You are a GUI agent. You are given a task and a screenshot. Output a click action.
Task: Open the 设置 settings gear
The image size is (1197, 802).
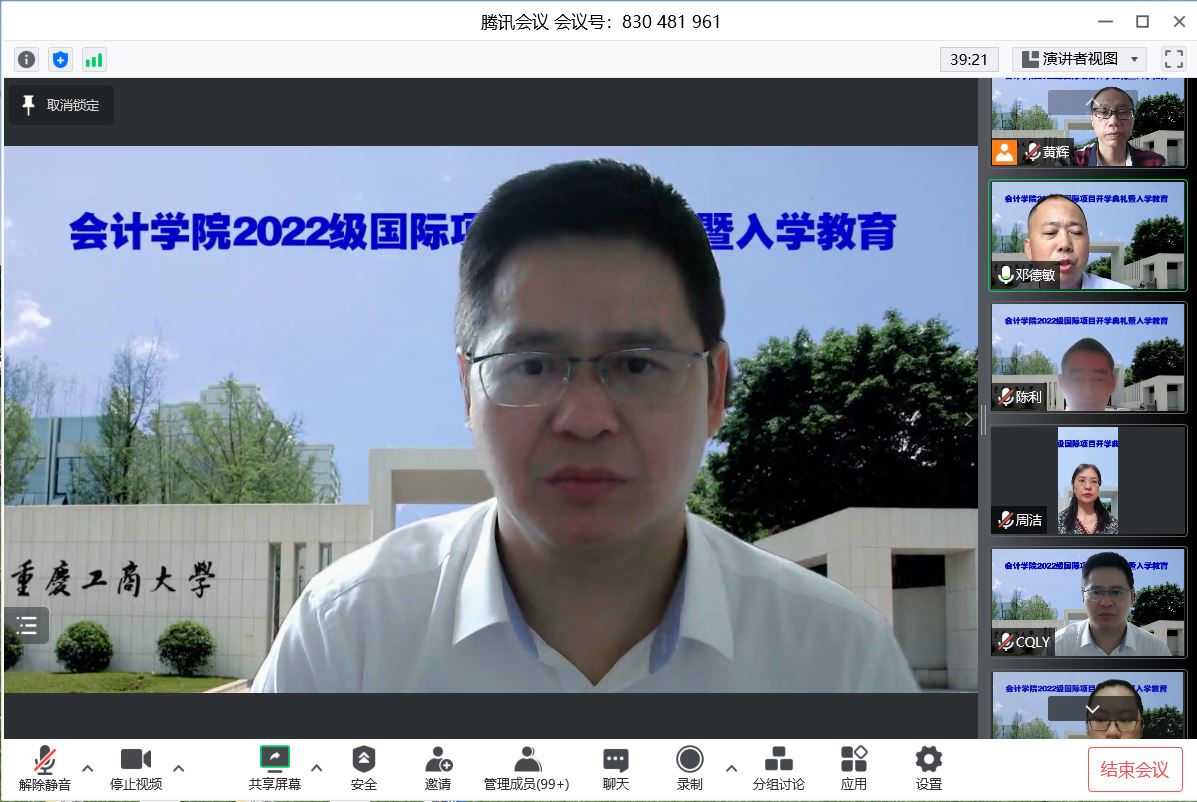[929, 768]
